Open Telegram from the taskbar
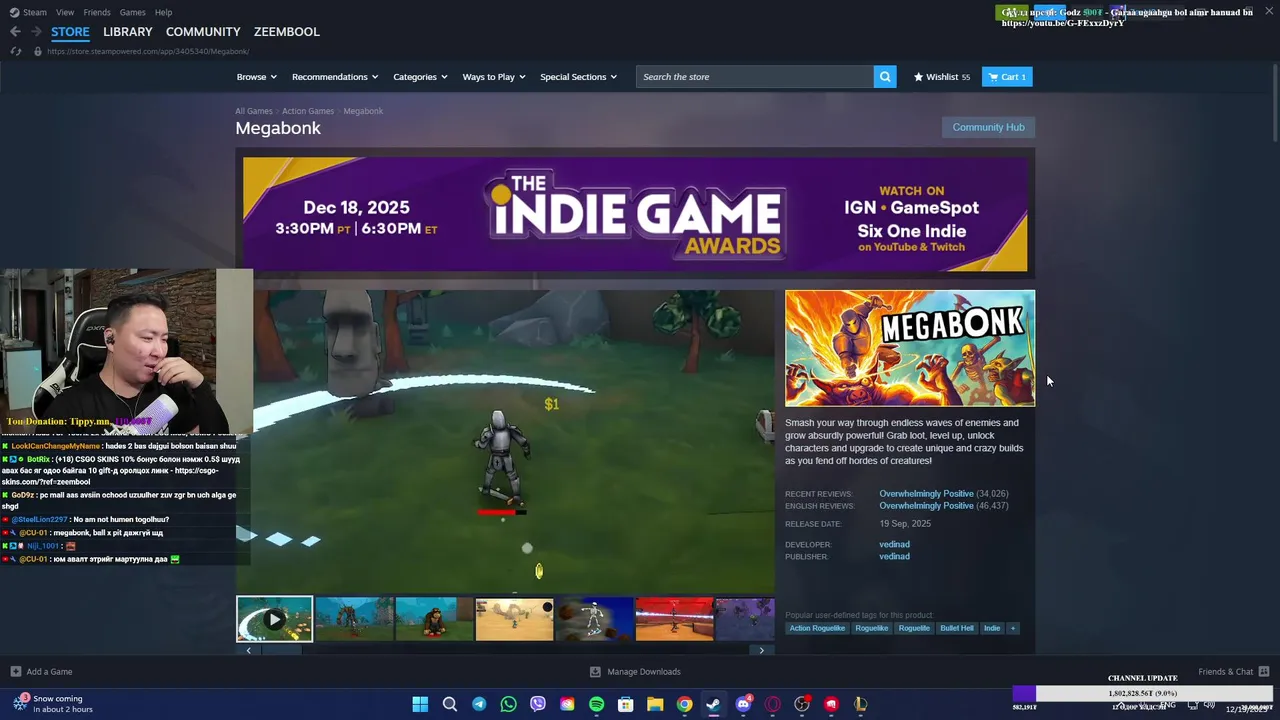The image size is (1280, 720). [479, 704]
